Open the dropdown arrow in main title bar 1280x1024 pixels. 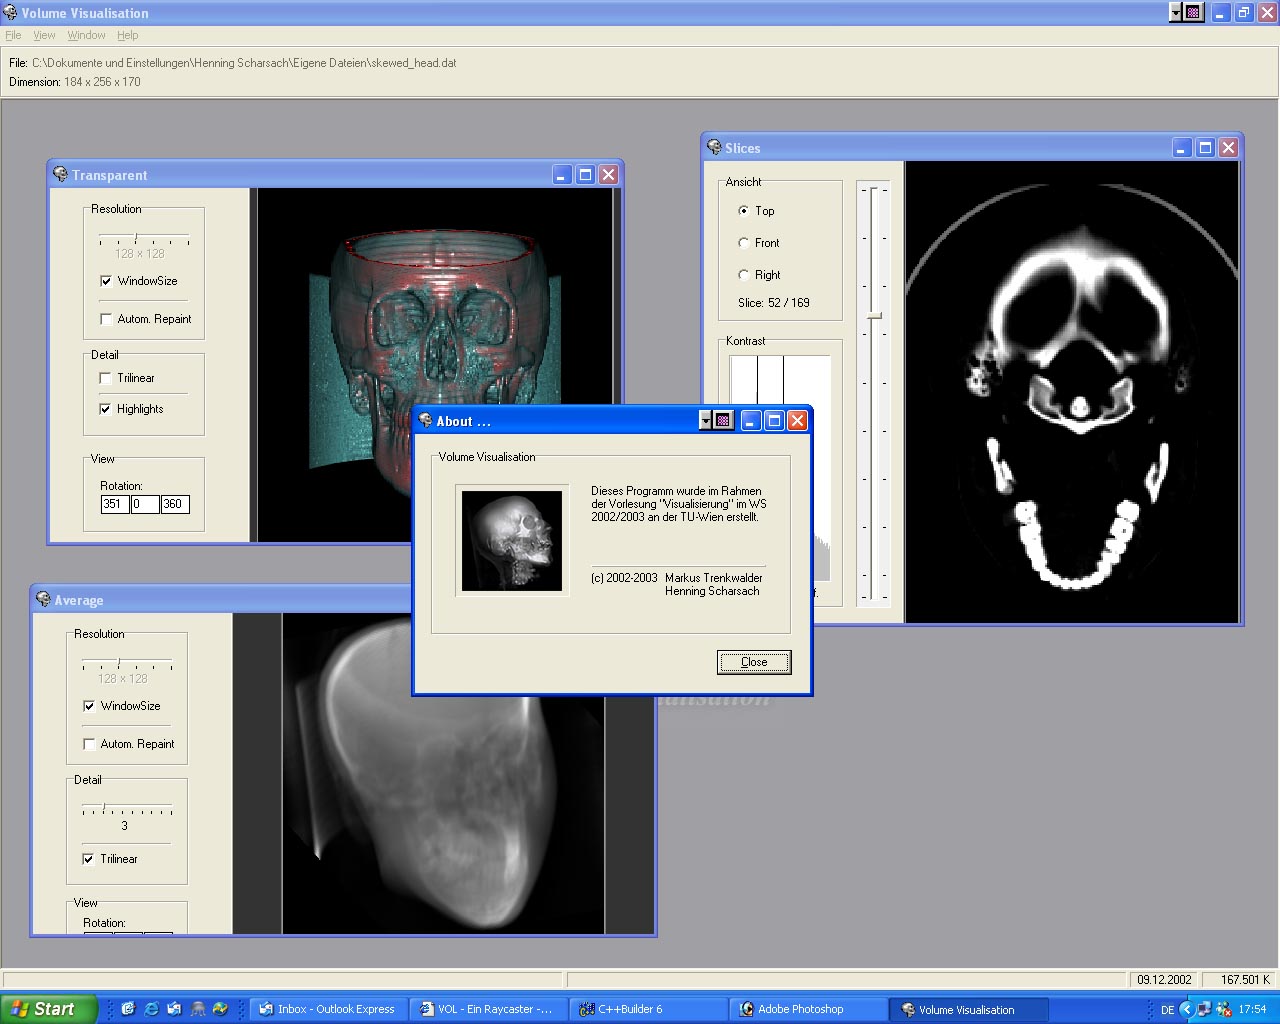[x=1175, y=13]
